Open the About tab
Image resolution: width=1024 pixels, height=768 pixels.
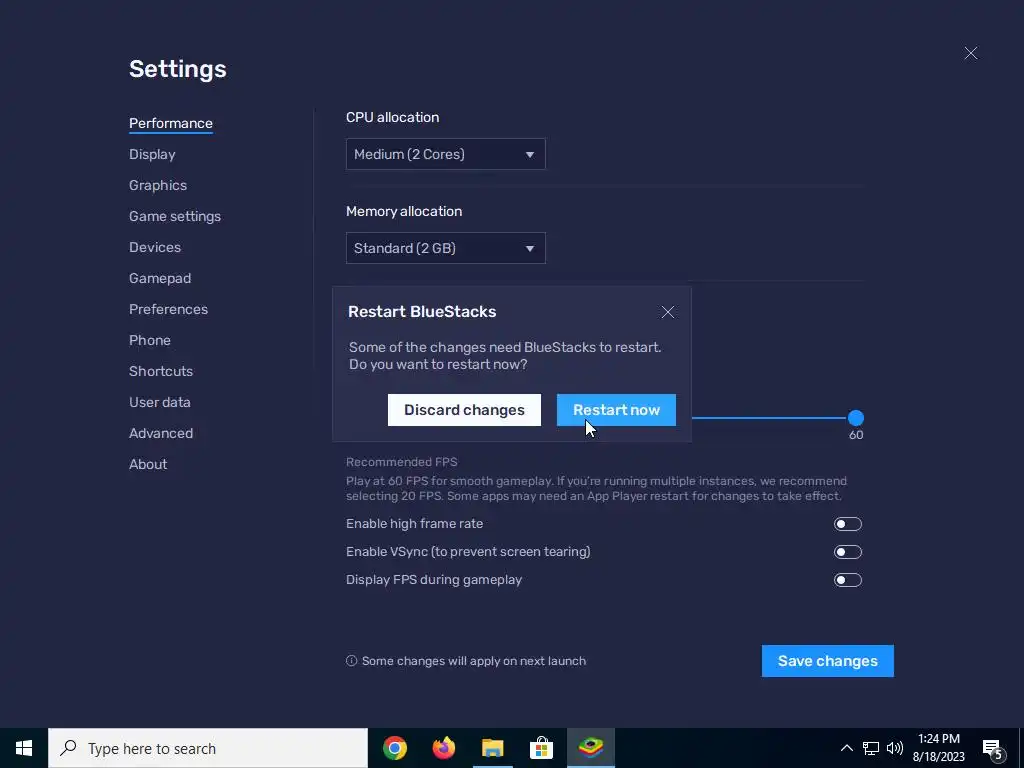[x=148, y=464]
